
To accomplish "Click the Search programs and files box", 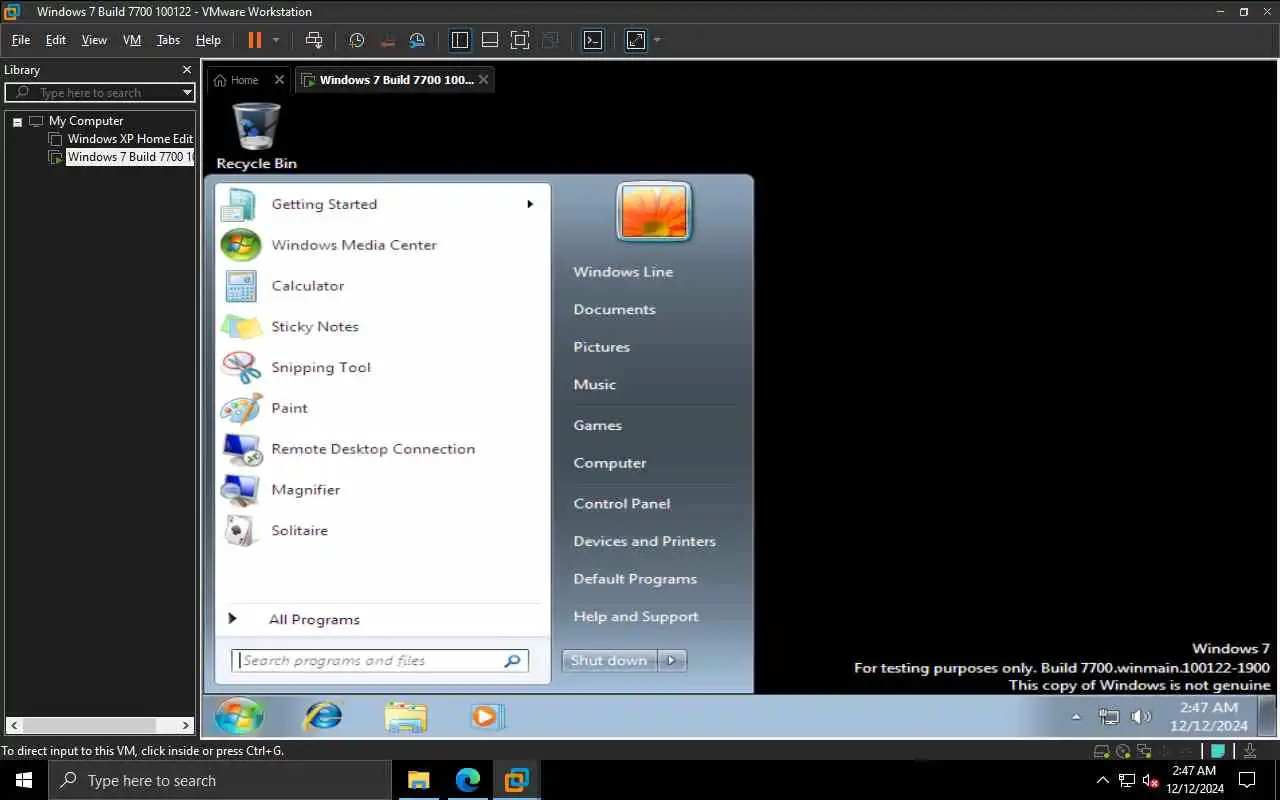I will [x=380, y=661].
